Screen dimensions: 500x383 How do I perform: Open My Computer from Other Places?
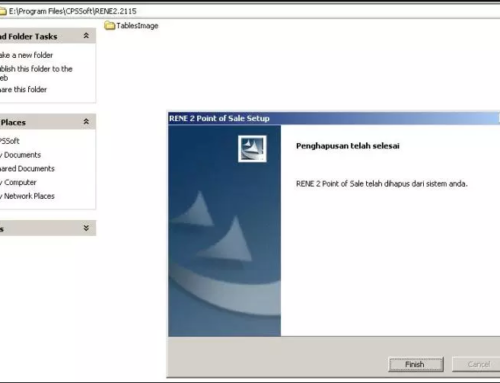click(18, 182)
